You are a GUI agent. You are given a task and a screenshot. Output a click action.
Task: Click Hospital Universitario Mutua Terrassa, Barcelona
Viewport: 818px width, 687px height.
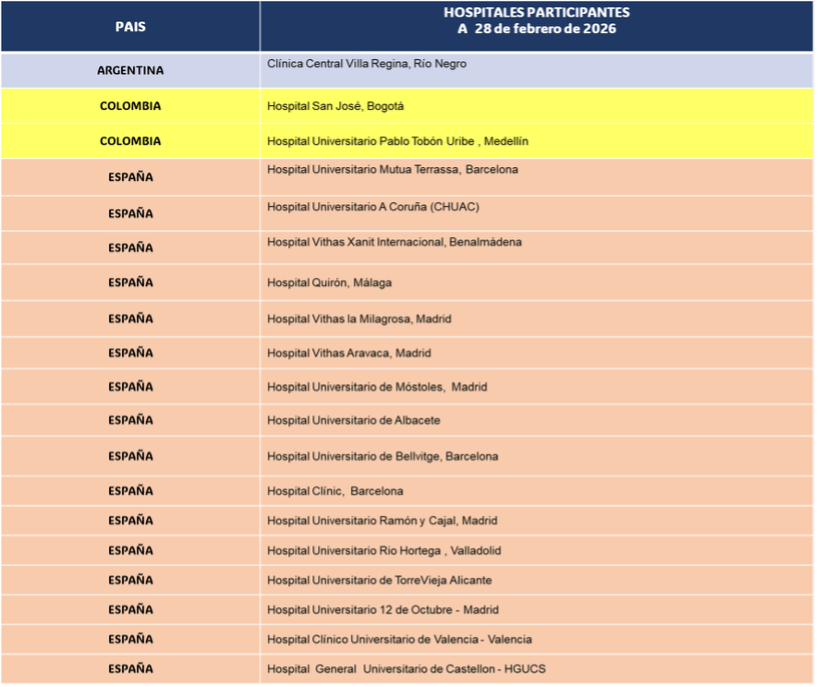(392, 170)
